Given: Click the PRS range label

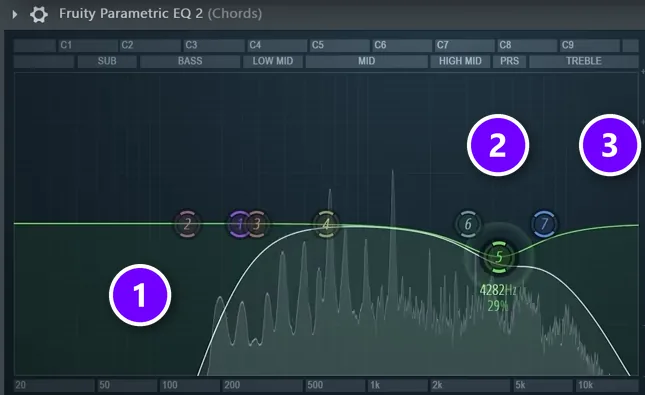Looking at the screenshot, I should (x=509, y=61).
